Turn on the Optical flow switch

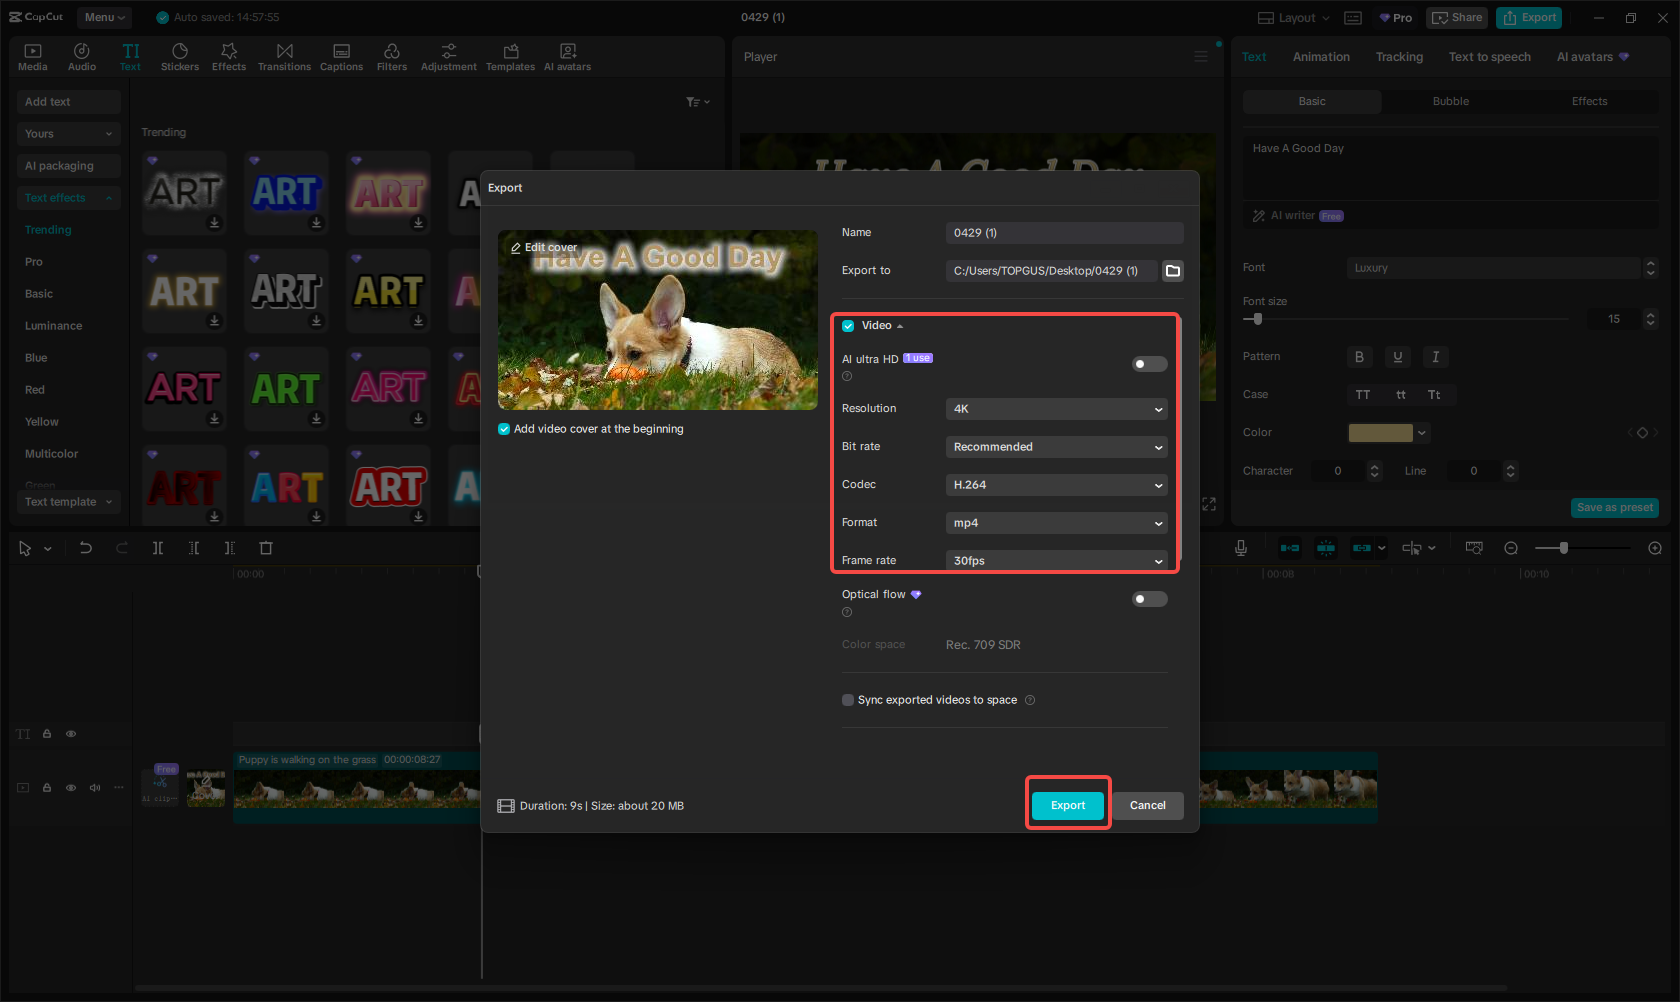tap(1148, 598)
